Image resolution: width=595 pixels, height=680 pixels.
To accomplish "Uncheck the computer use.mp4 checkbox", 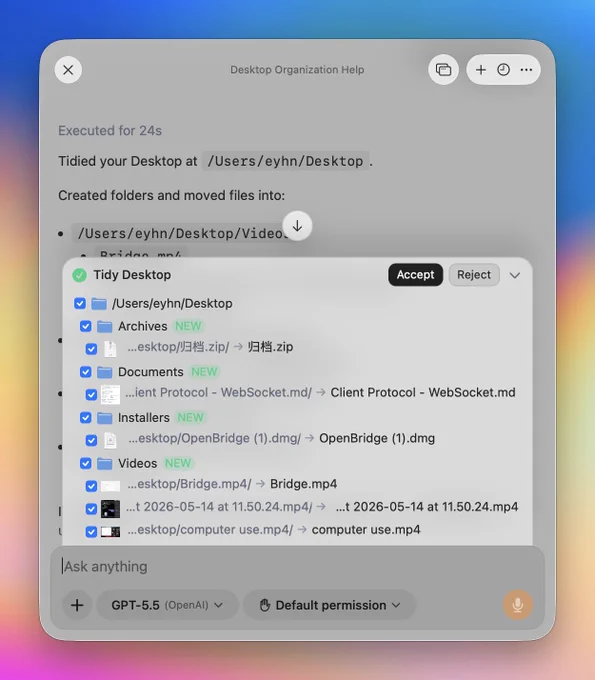I will [x=91, y=532].
